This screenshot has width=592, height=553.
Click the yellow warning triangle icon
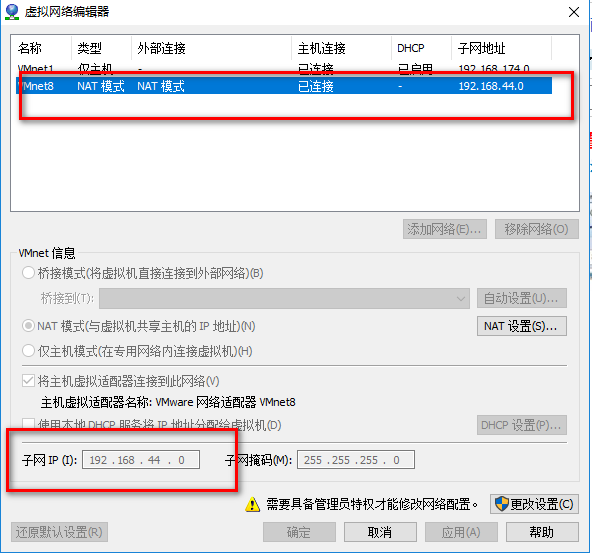[x=253, y=504]
